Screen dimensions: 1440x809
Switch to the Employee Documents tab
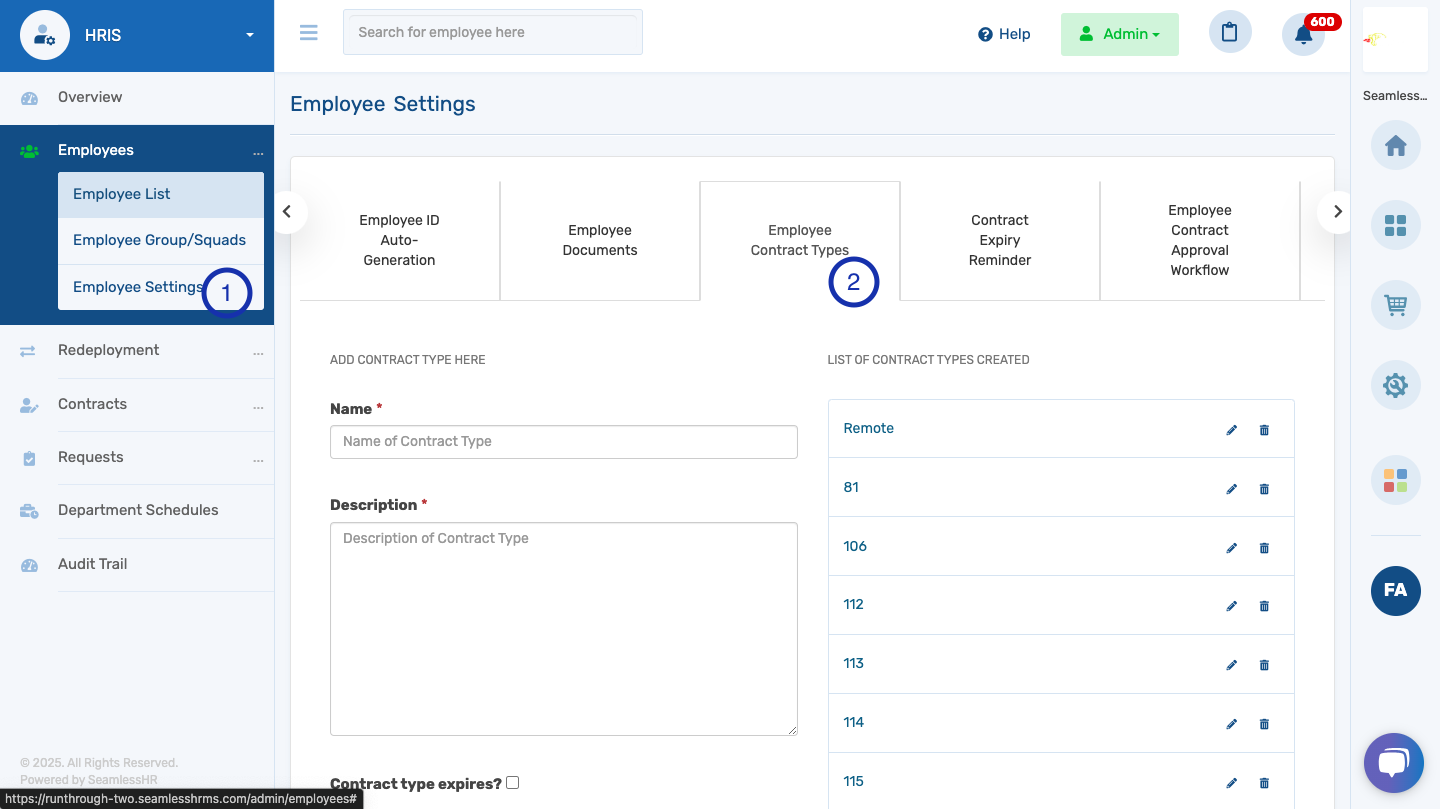599,240
